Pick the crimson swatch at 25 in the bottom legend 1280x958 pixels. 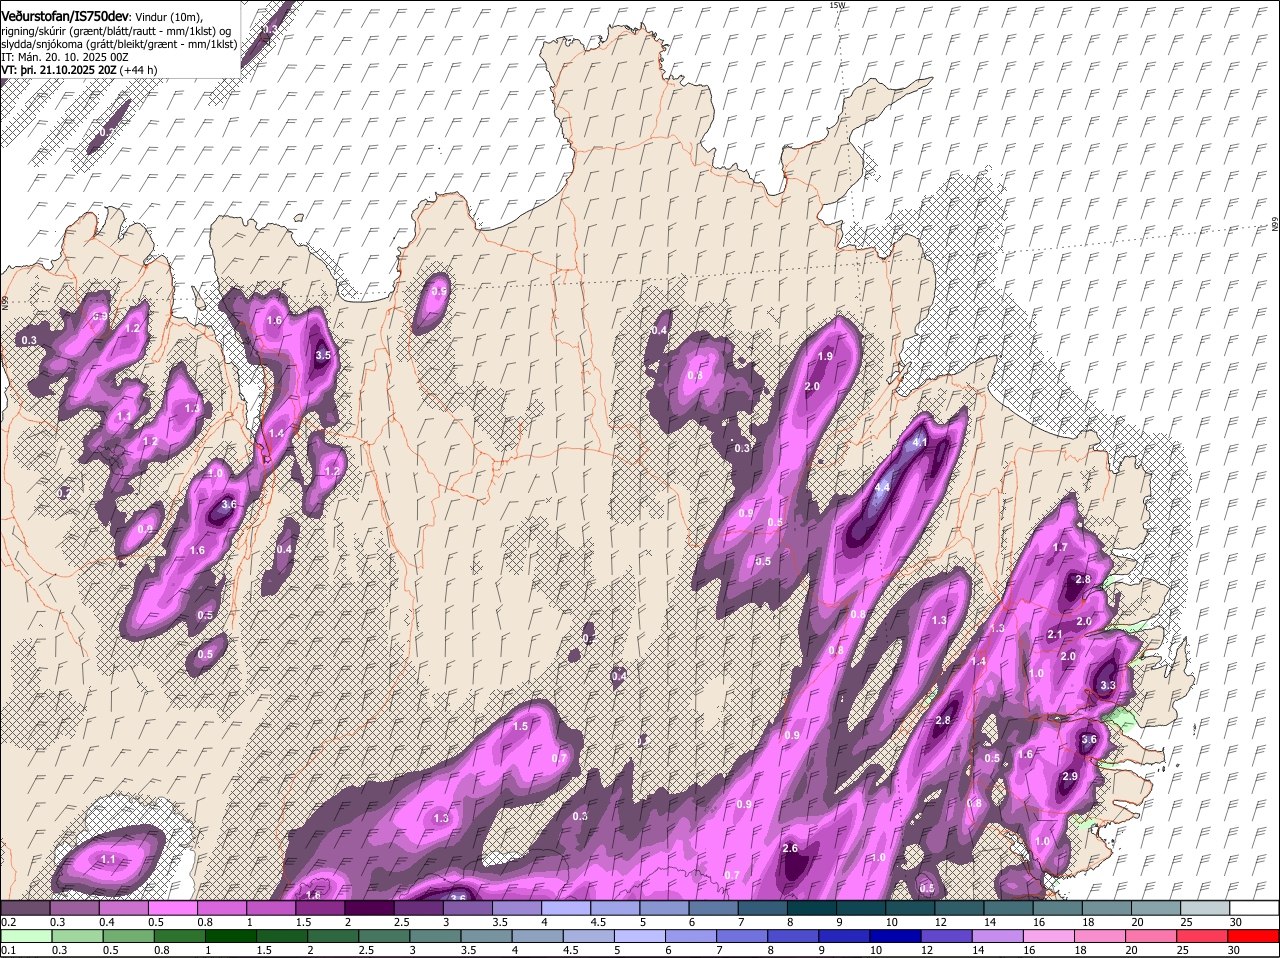[1202, 937]
